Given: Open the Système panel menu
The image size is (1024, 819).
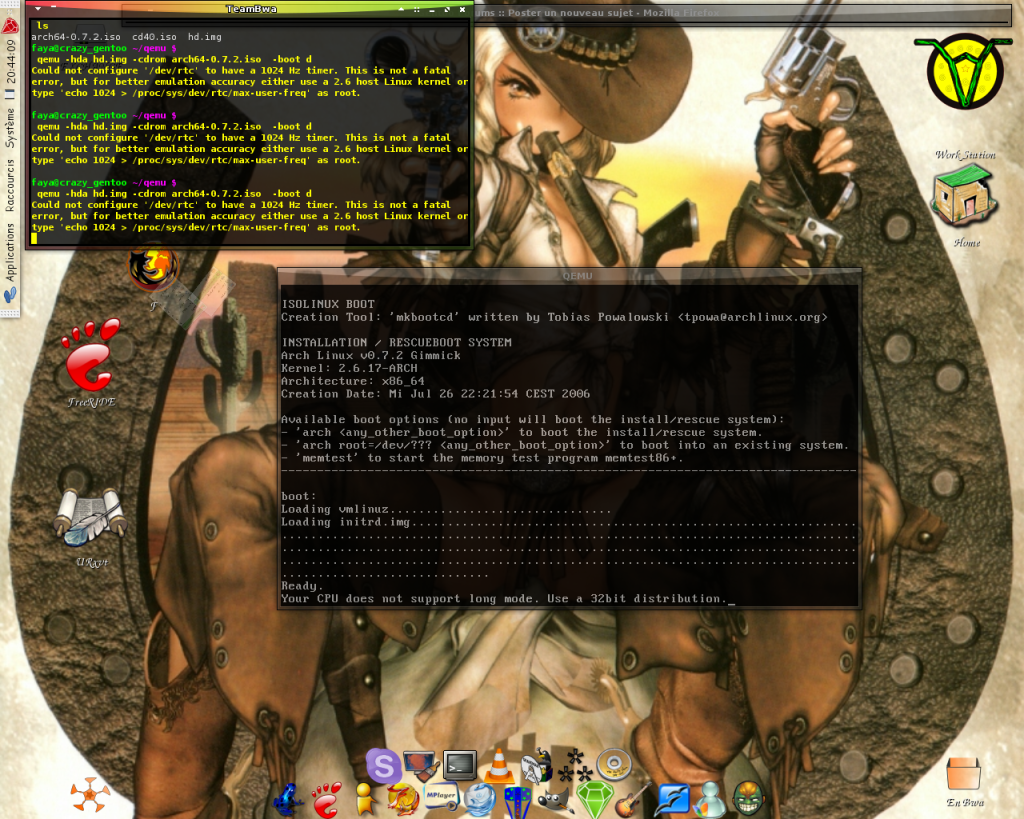Looking at the screenshot, I should [10, 127].
